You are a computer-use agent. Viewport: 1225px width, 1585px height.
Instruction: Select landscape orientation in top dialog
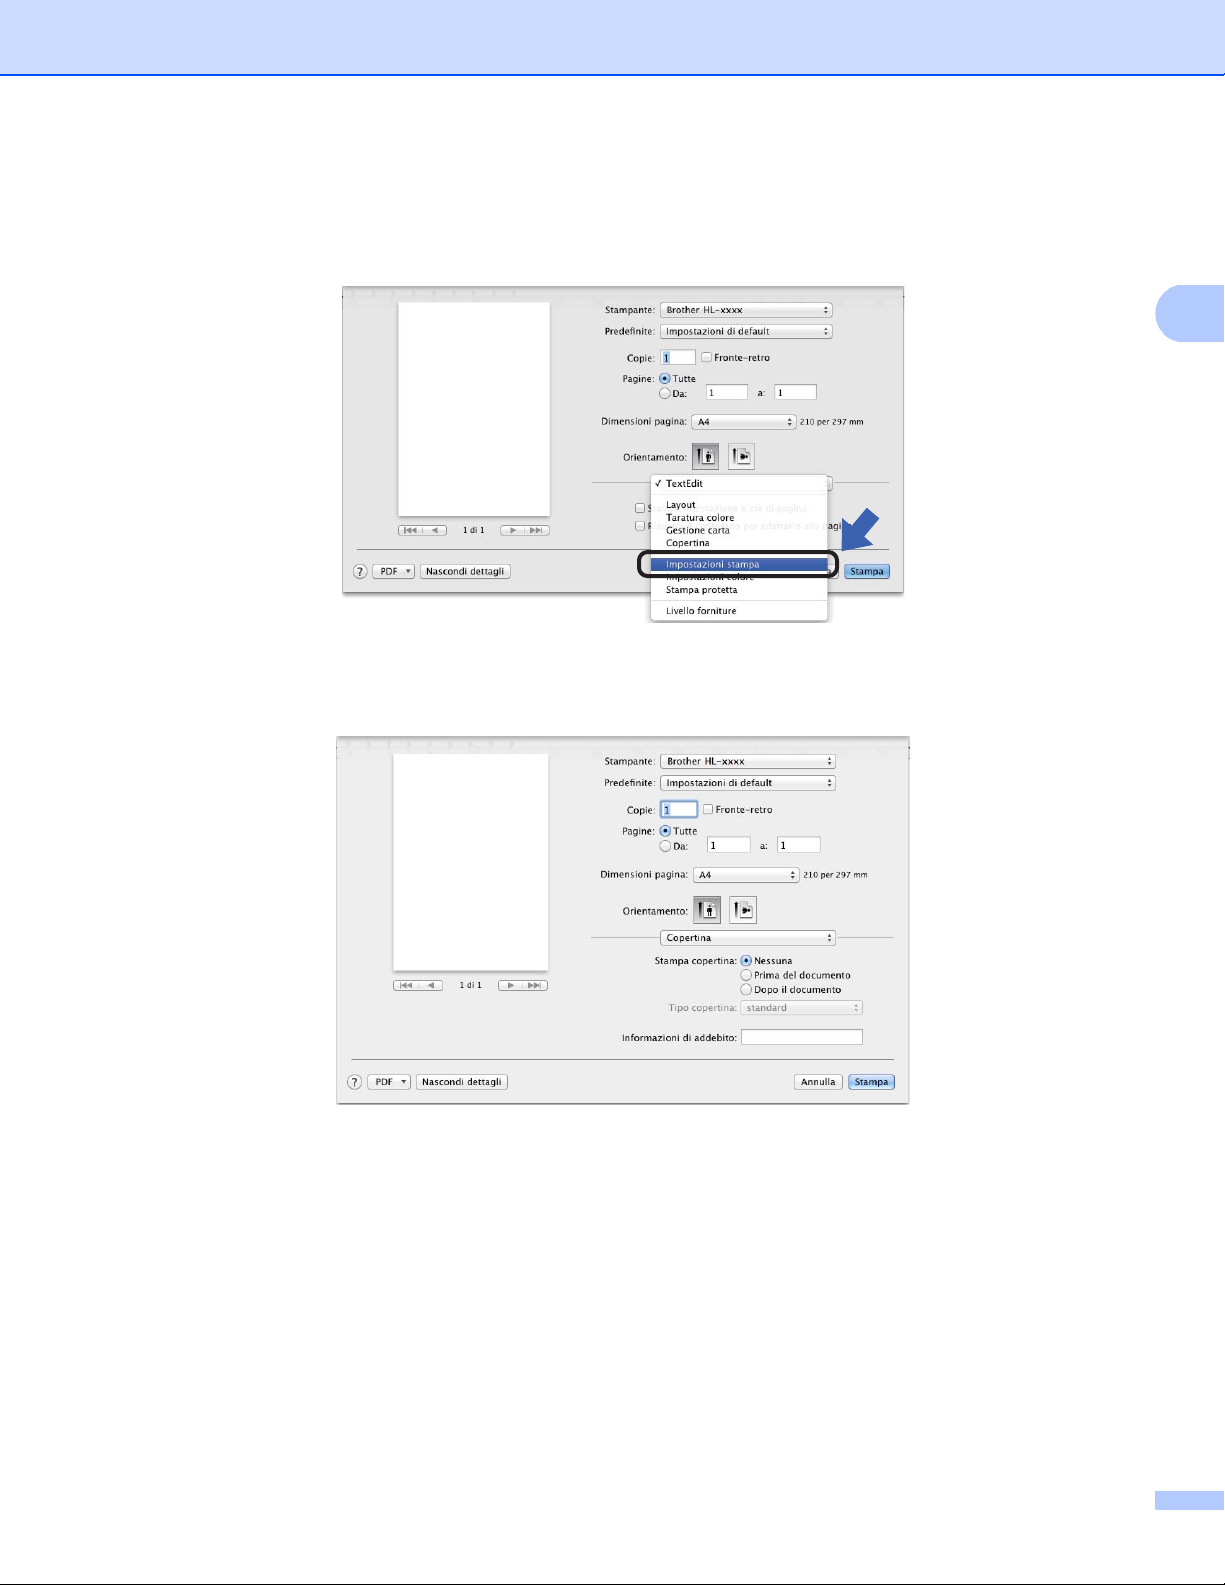[x=741, y=456]
